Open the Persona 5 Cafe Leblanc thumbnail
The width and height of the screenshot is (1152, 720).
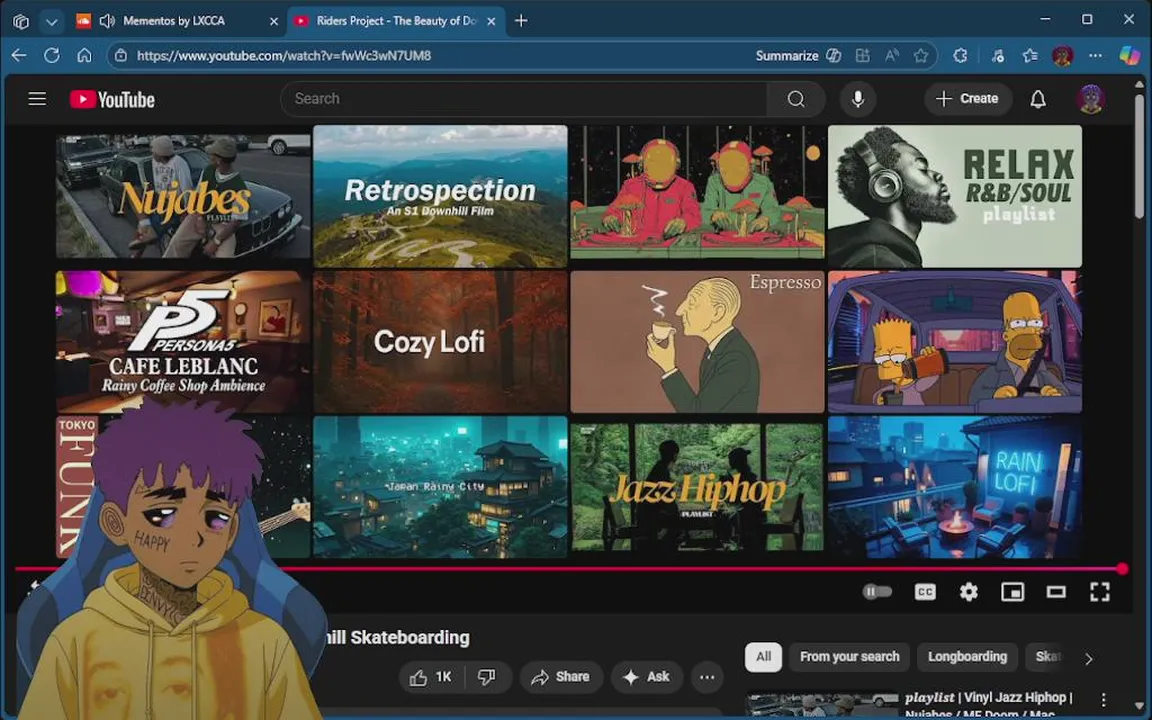(x=184, y=341)
